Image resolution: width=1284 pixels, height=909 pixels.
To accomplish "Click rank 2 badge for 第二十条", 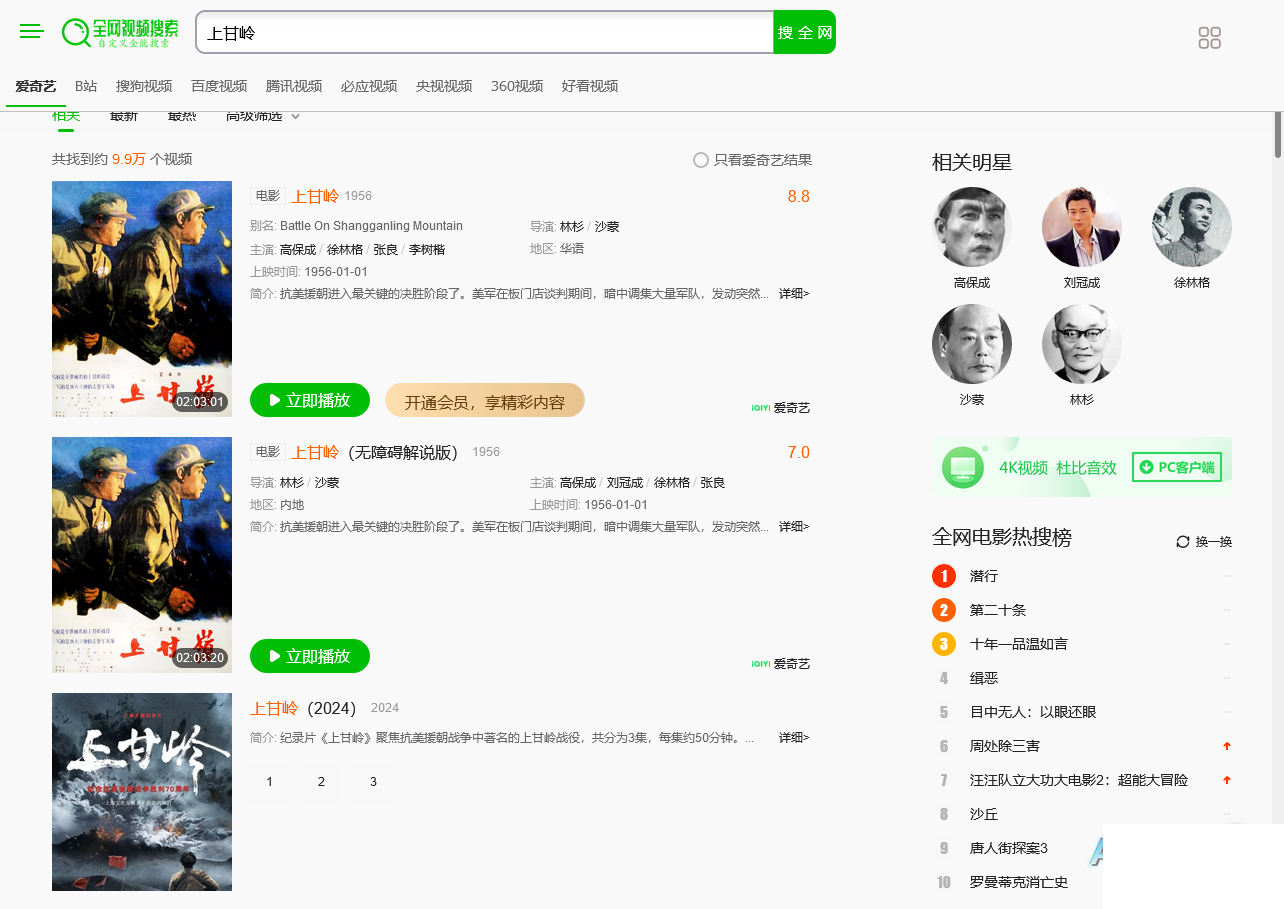I will (x=944, y=610).
